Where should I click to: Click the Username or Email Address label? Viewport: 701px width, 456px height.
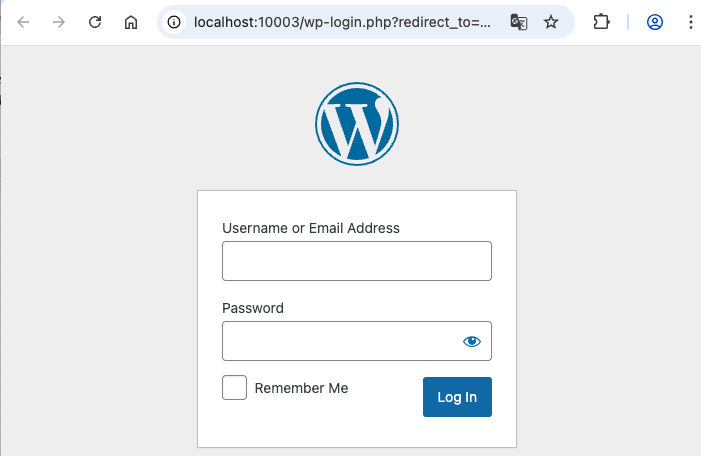point(311,228)
